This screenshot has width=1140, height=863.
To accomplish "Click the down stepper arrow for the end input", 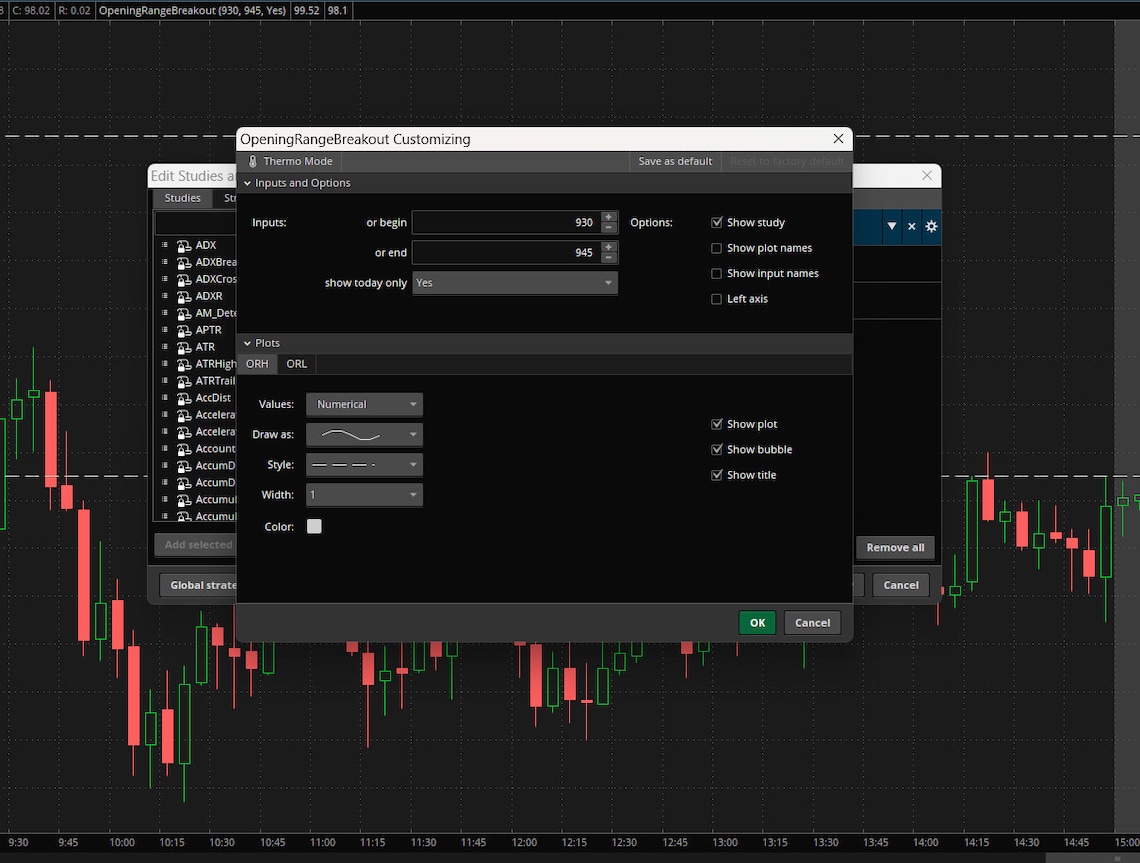I will click(609, 258).
